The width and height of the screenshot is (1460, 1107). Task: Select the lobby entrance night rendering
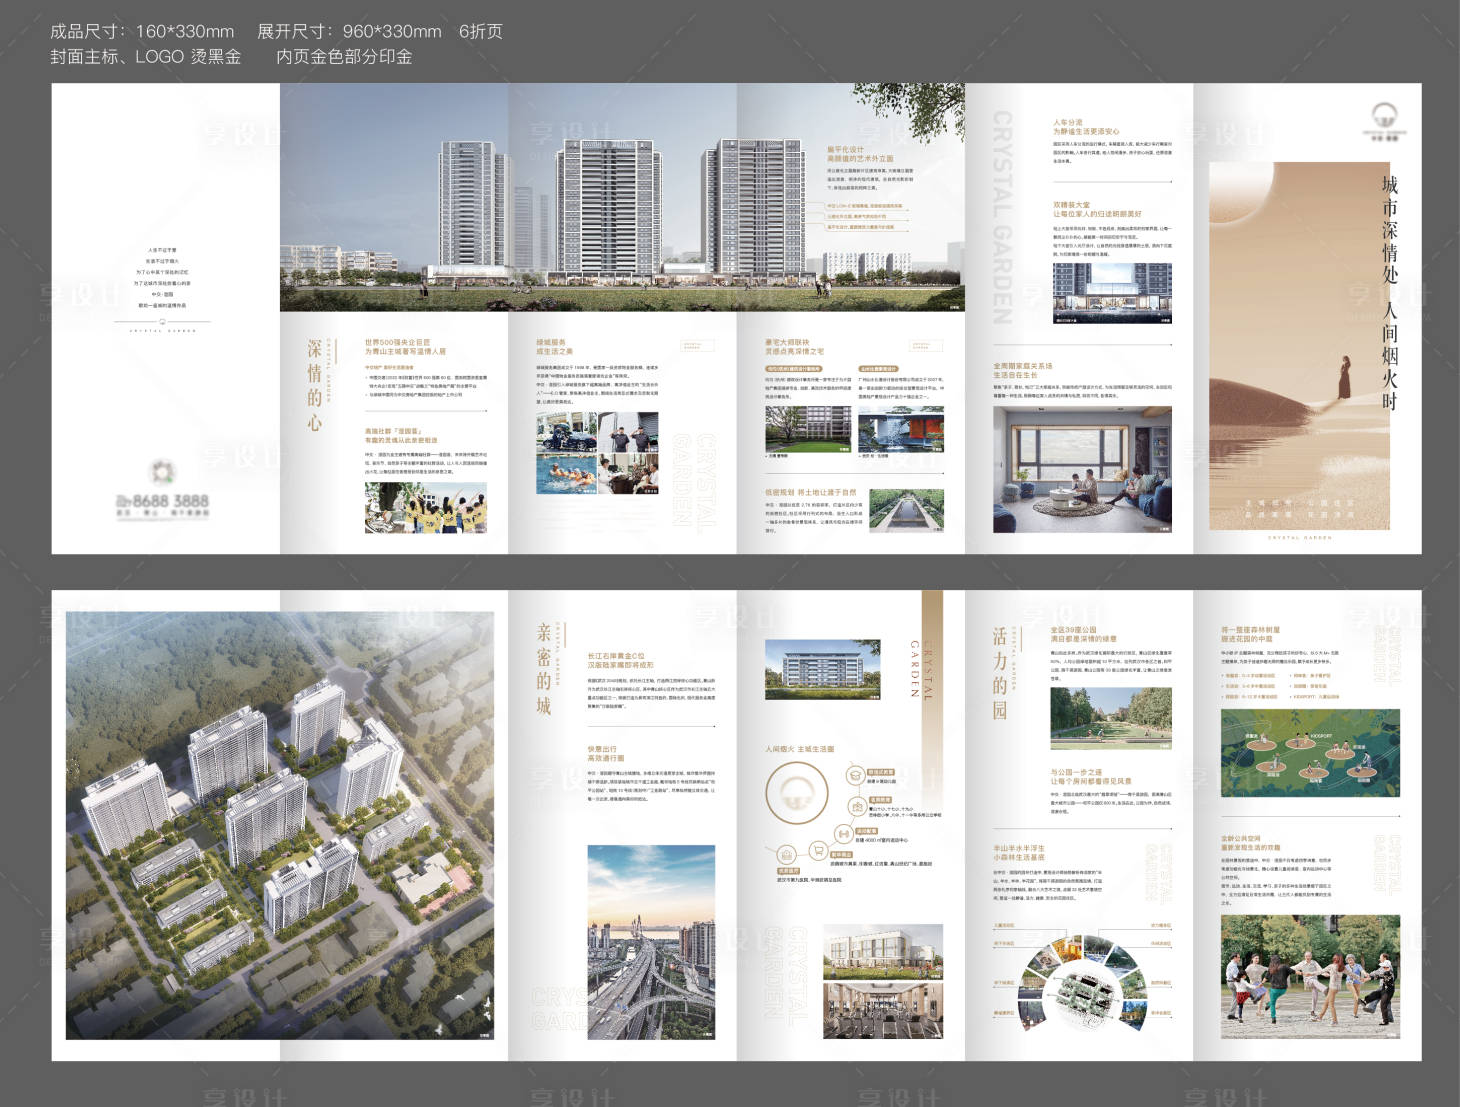click(x=1112, y=293)
